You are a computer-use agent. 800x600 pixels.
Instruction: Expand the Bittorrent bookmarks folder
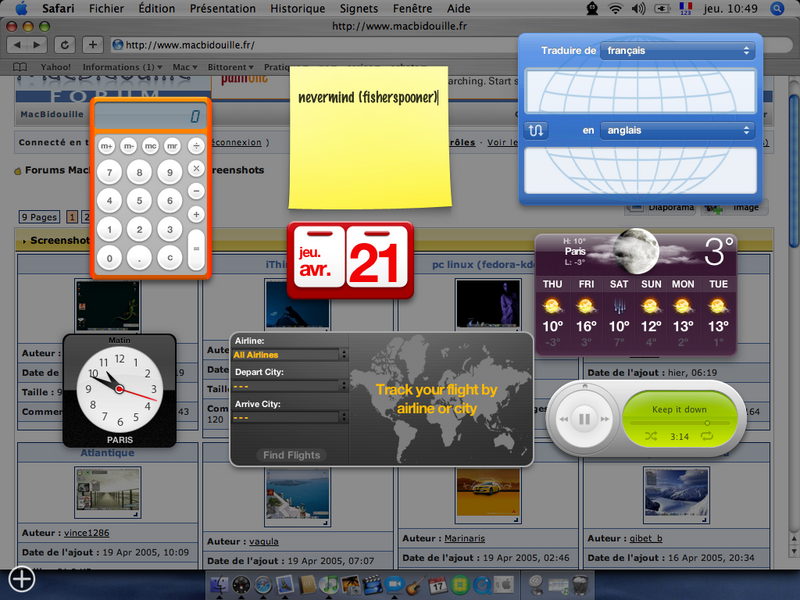click(x=230, y=67)
